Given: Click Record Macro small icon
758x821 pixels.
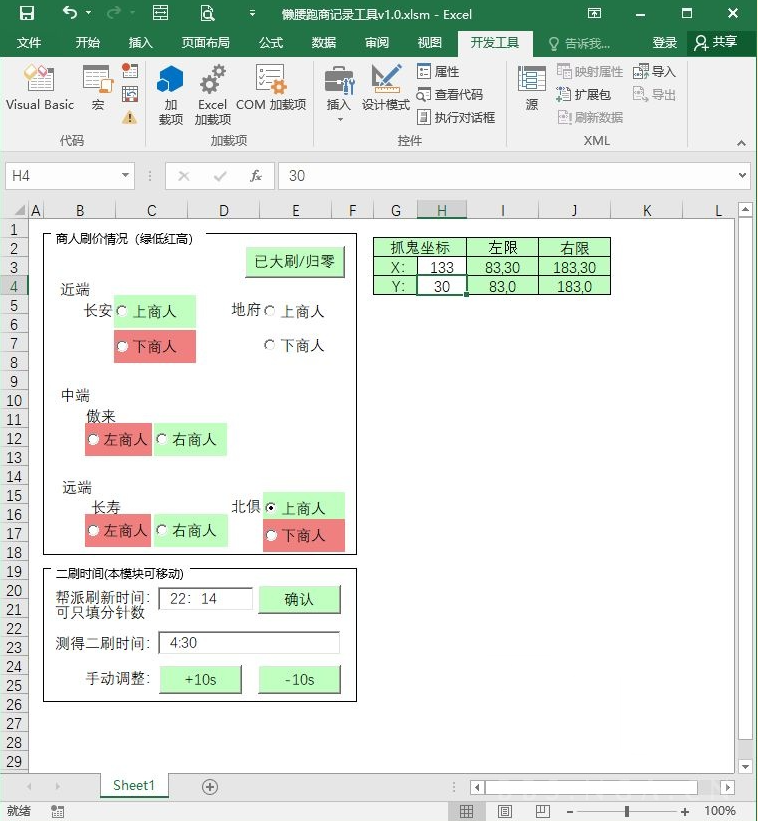Looking at the screenshot, I should point(130,70).
